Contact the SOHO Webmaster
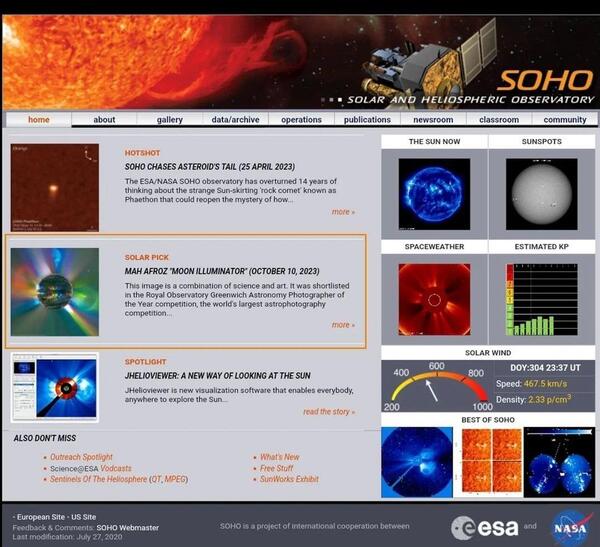 point(127,528)
